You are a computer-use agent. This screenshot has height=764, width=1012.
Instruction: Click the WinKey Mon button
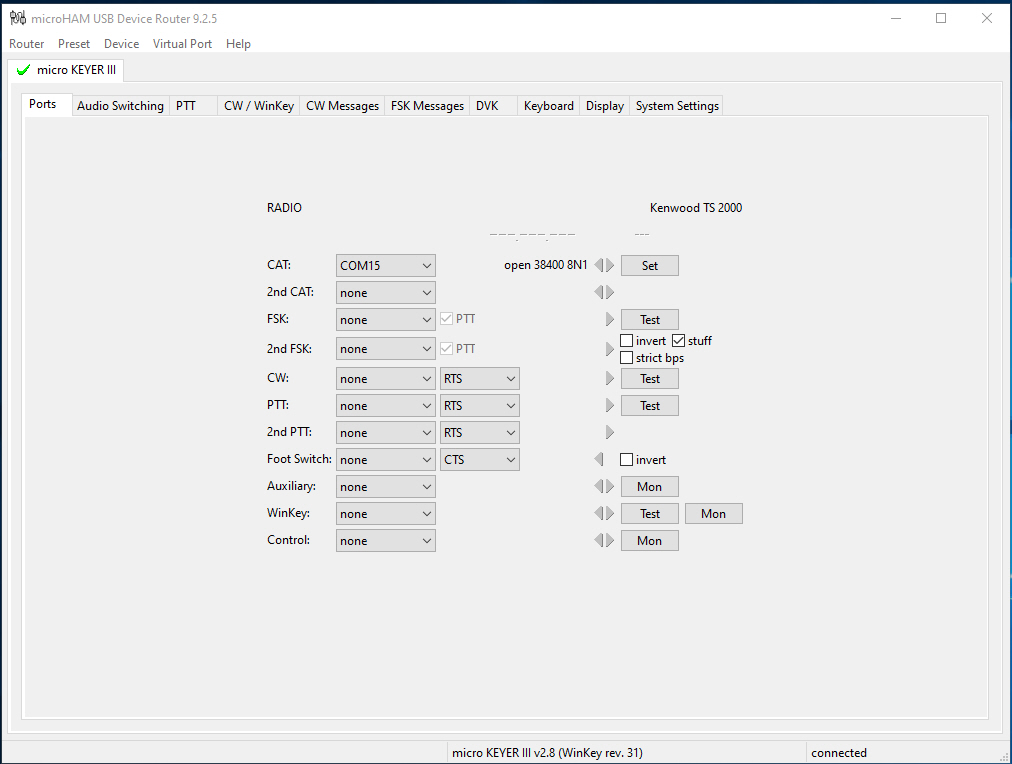click(713, 514)
